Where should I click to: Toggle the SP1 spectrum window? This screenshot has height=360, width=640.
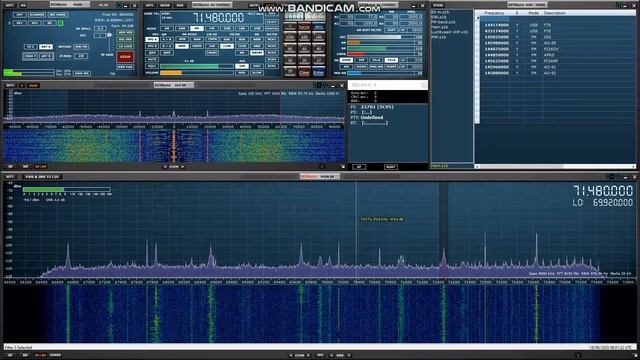[20, 23]
